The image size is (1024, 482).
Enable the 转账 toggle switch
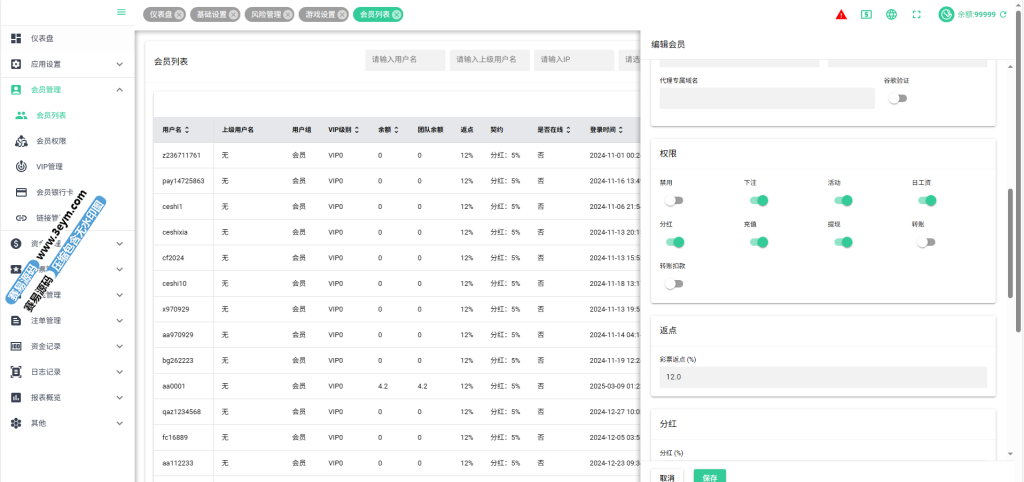[926, 242]
